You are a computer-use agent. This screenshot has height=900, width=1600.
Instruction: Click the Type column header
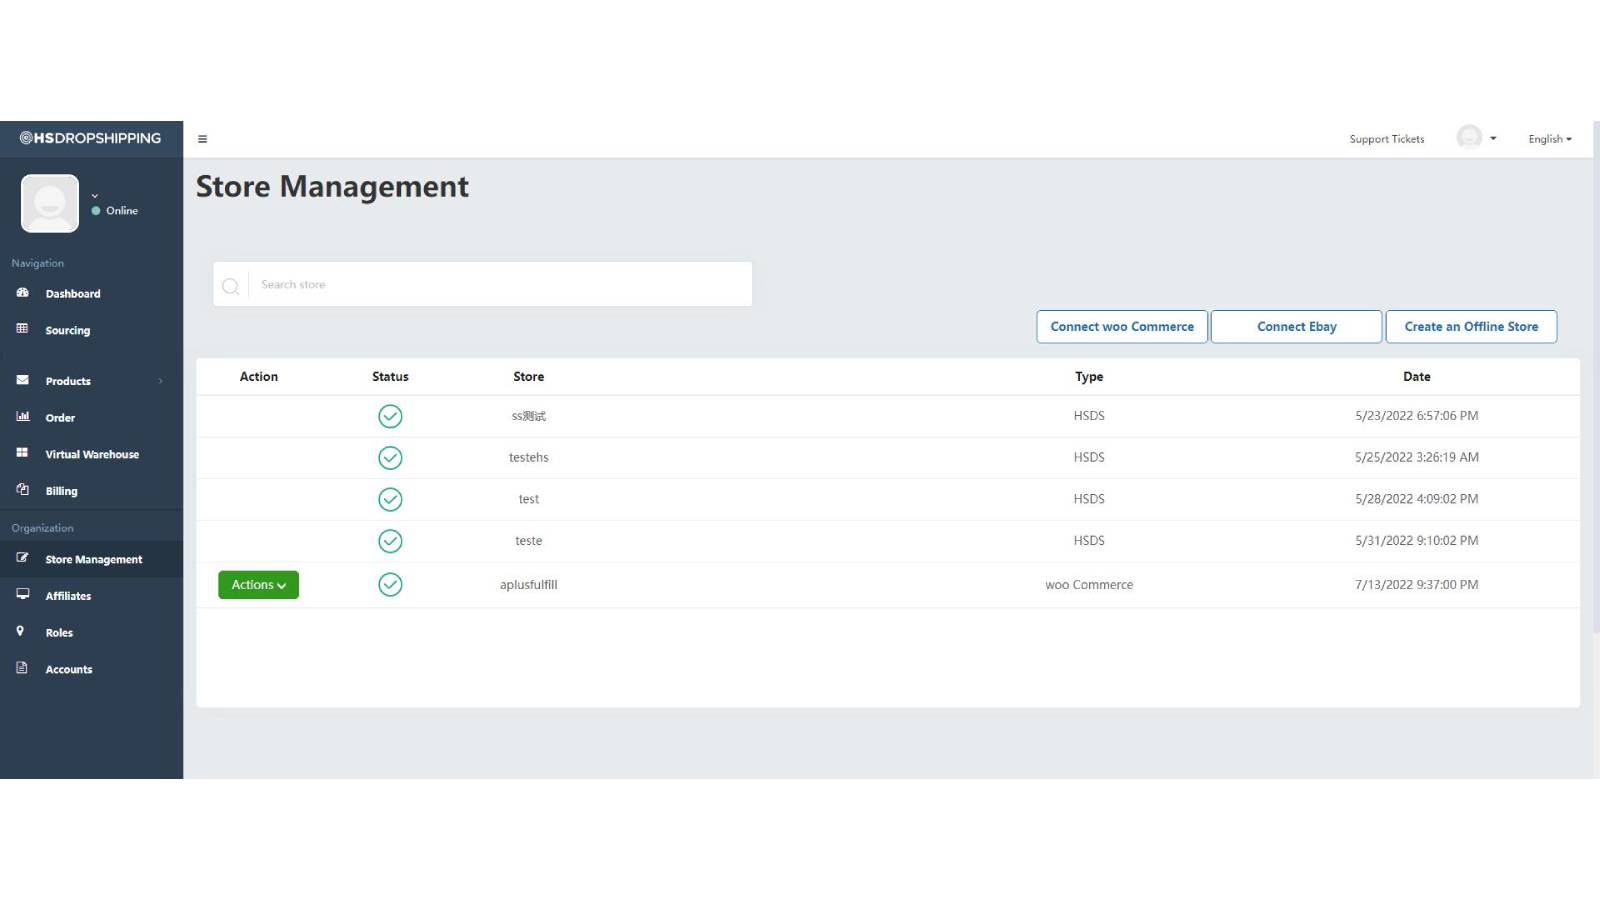pos(1089,377)
